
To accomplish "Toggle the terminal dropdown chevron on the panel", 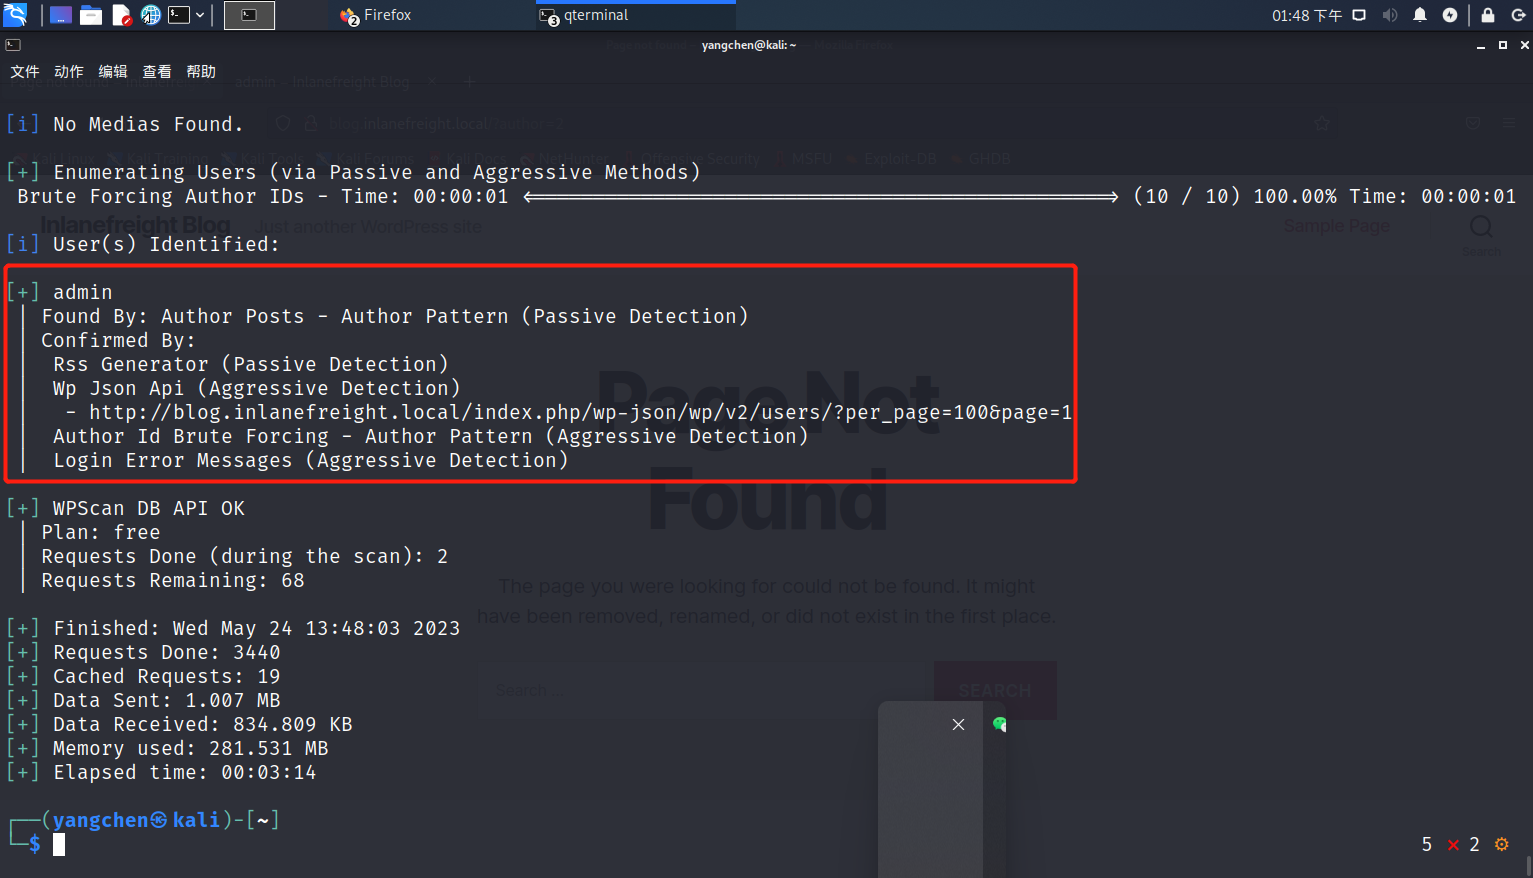I will pos(198,14).
